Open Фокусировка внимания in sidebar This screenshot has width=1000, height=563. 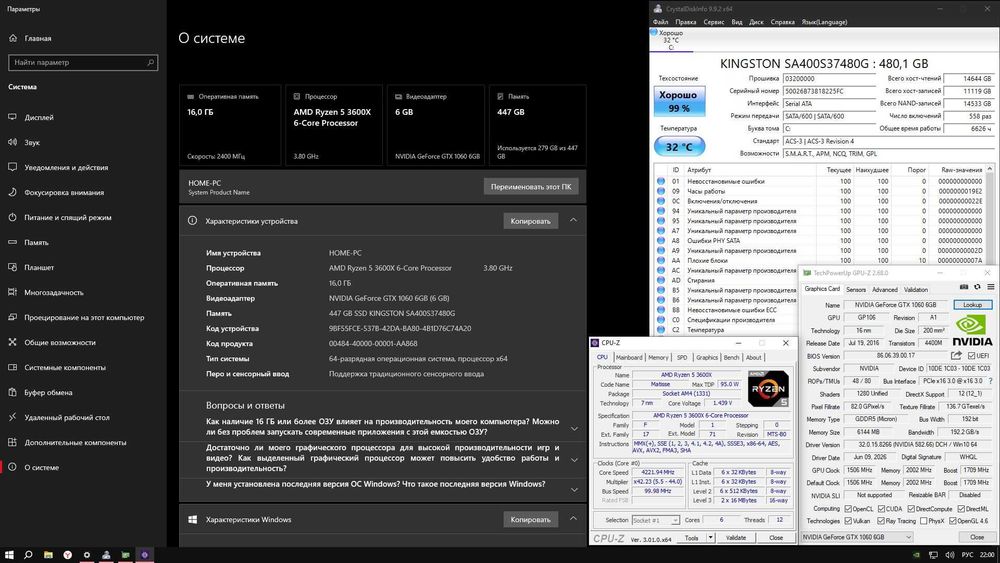coord(56,192)
